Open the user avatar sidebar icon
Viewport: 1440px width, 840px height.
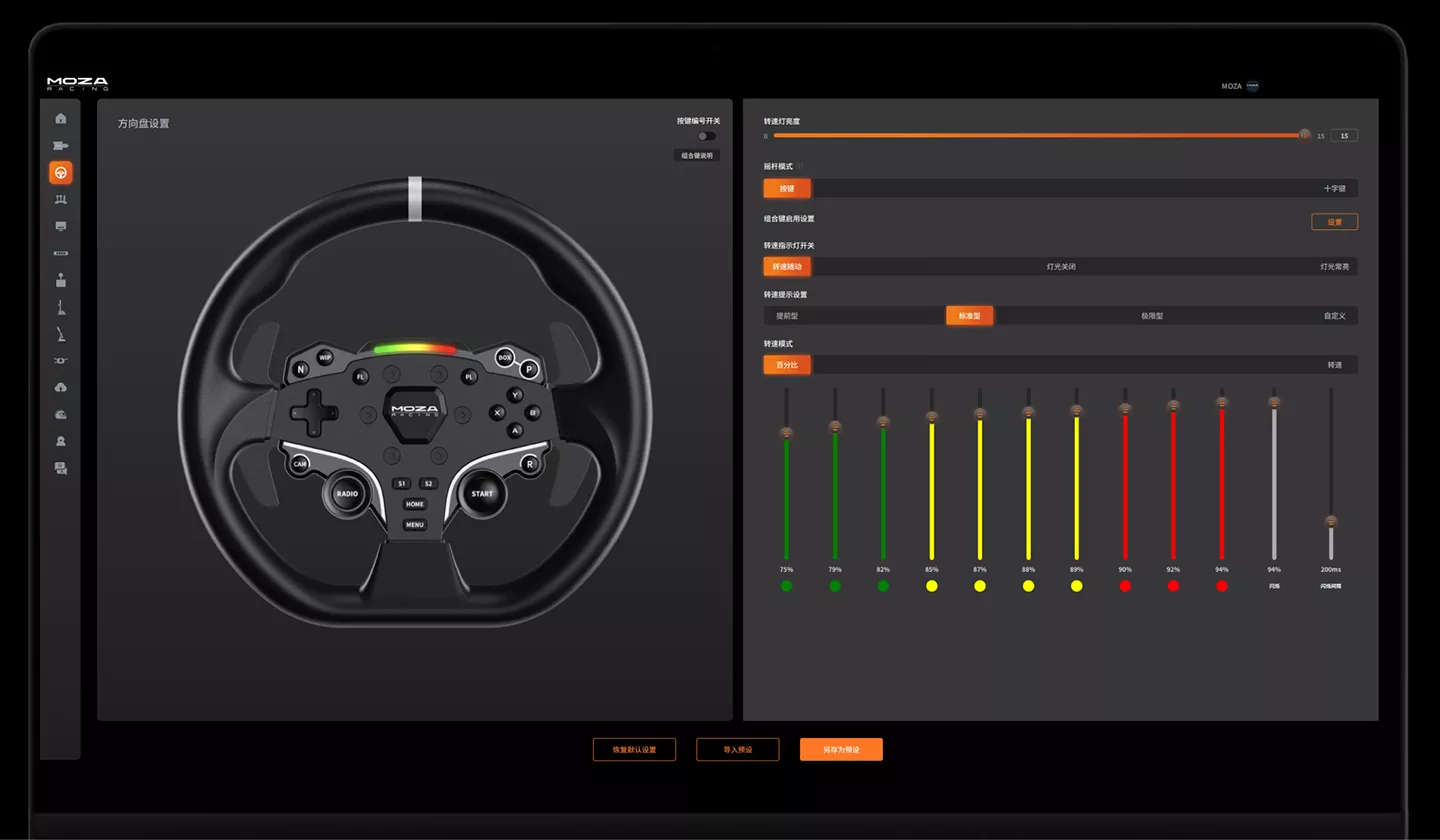61,441
